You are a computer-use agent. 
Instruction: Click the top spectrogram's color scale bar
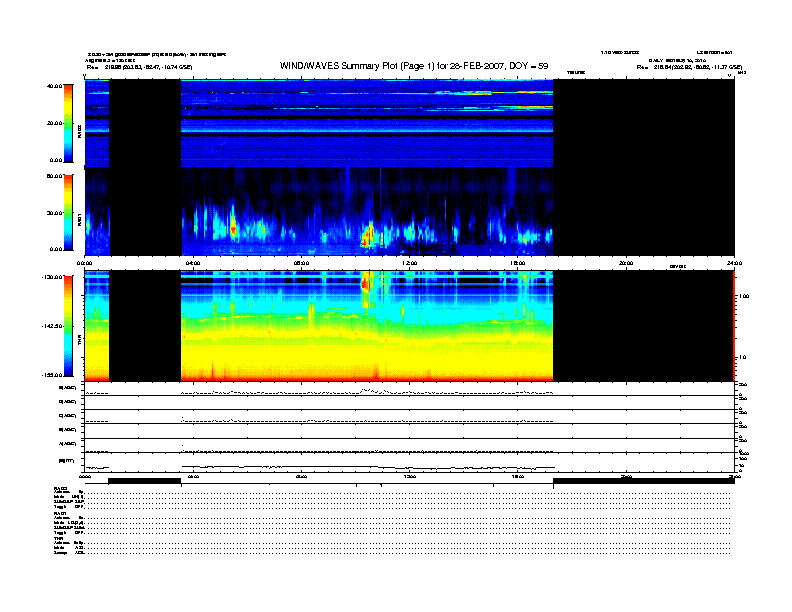[x=68, y=124]
